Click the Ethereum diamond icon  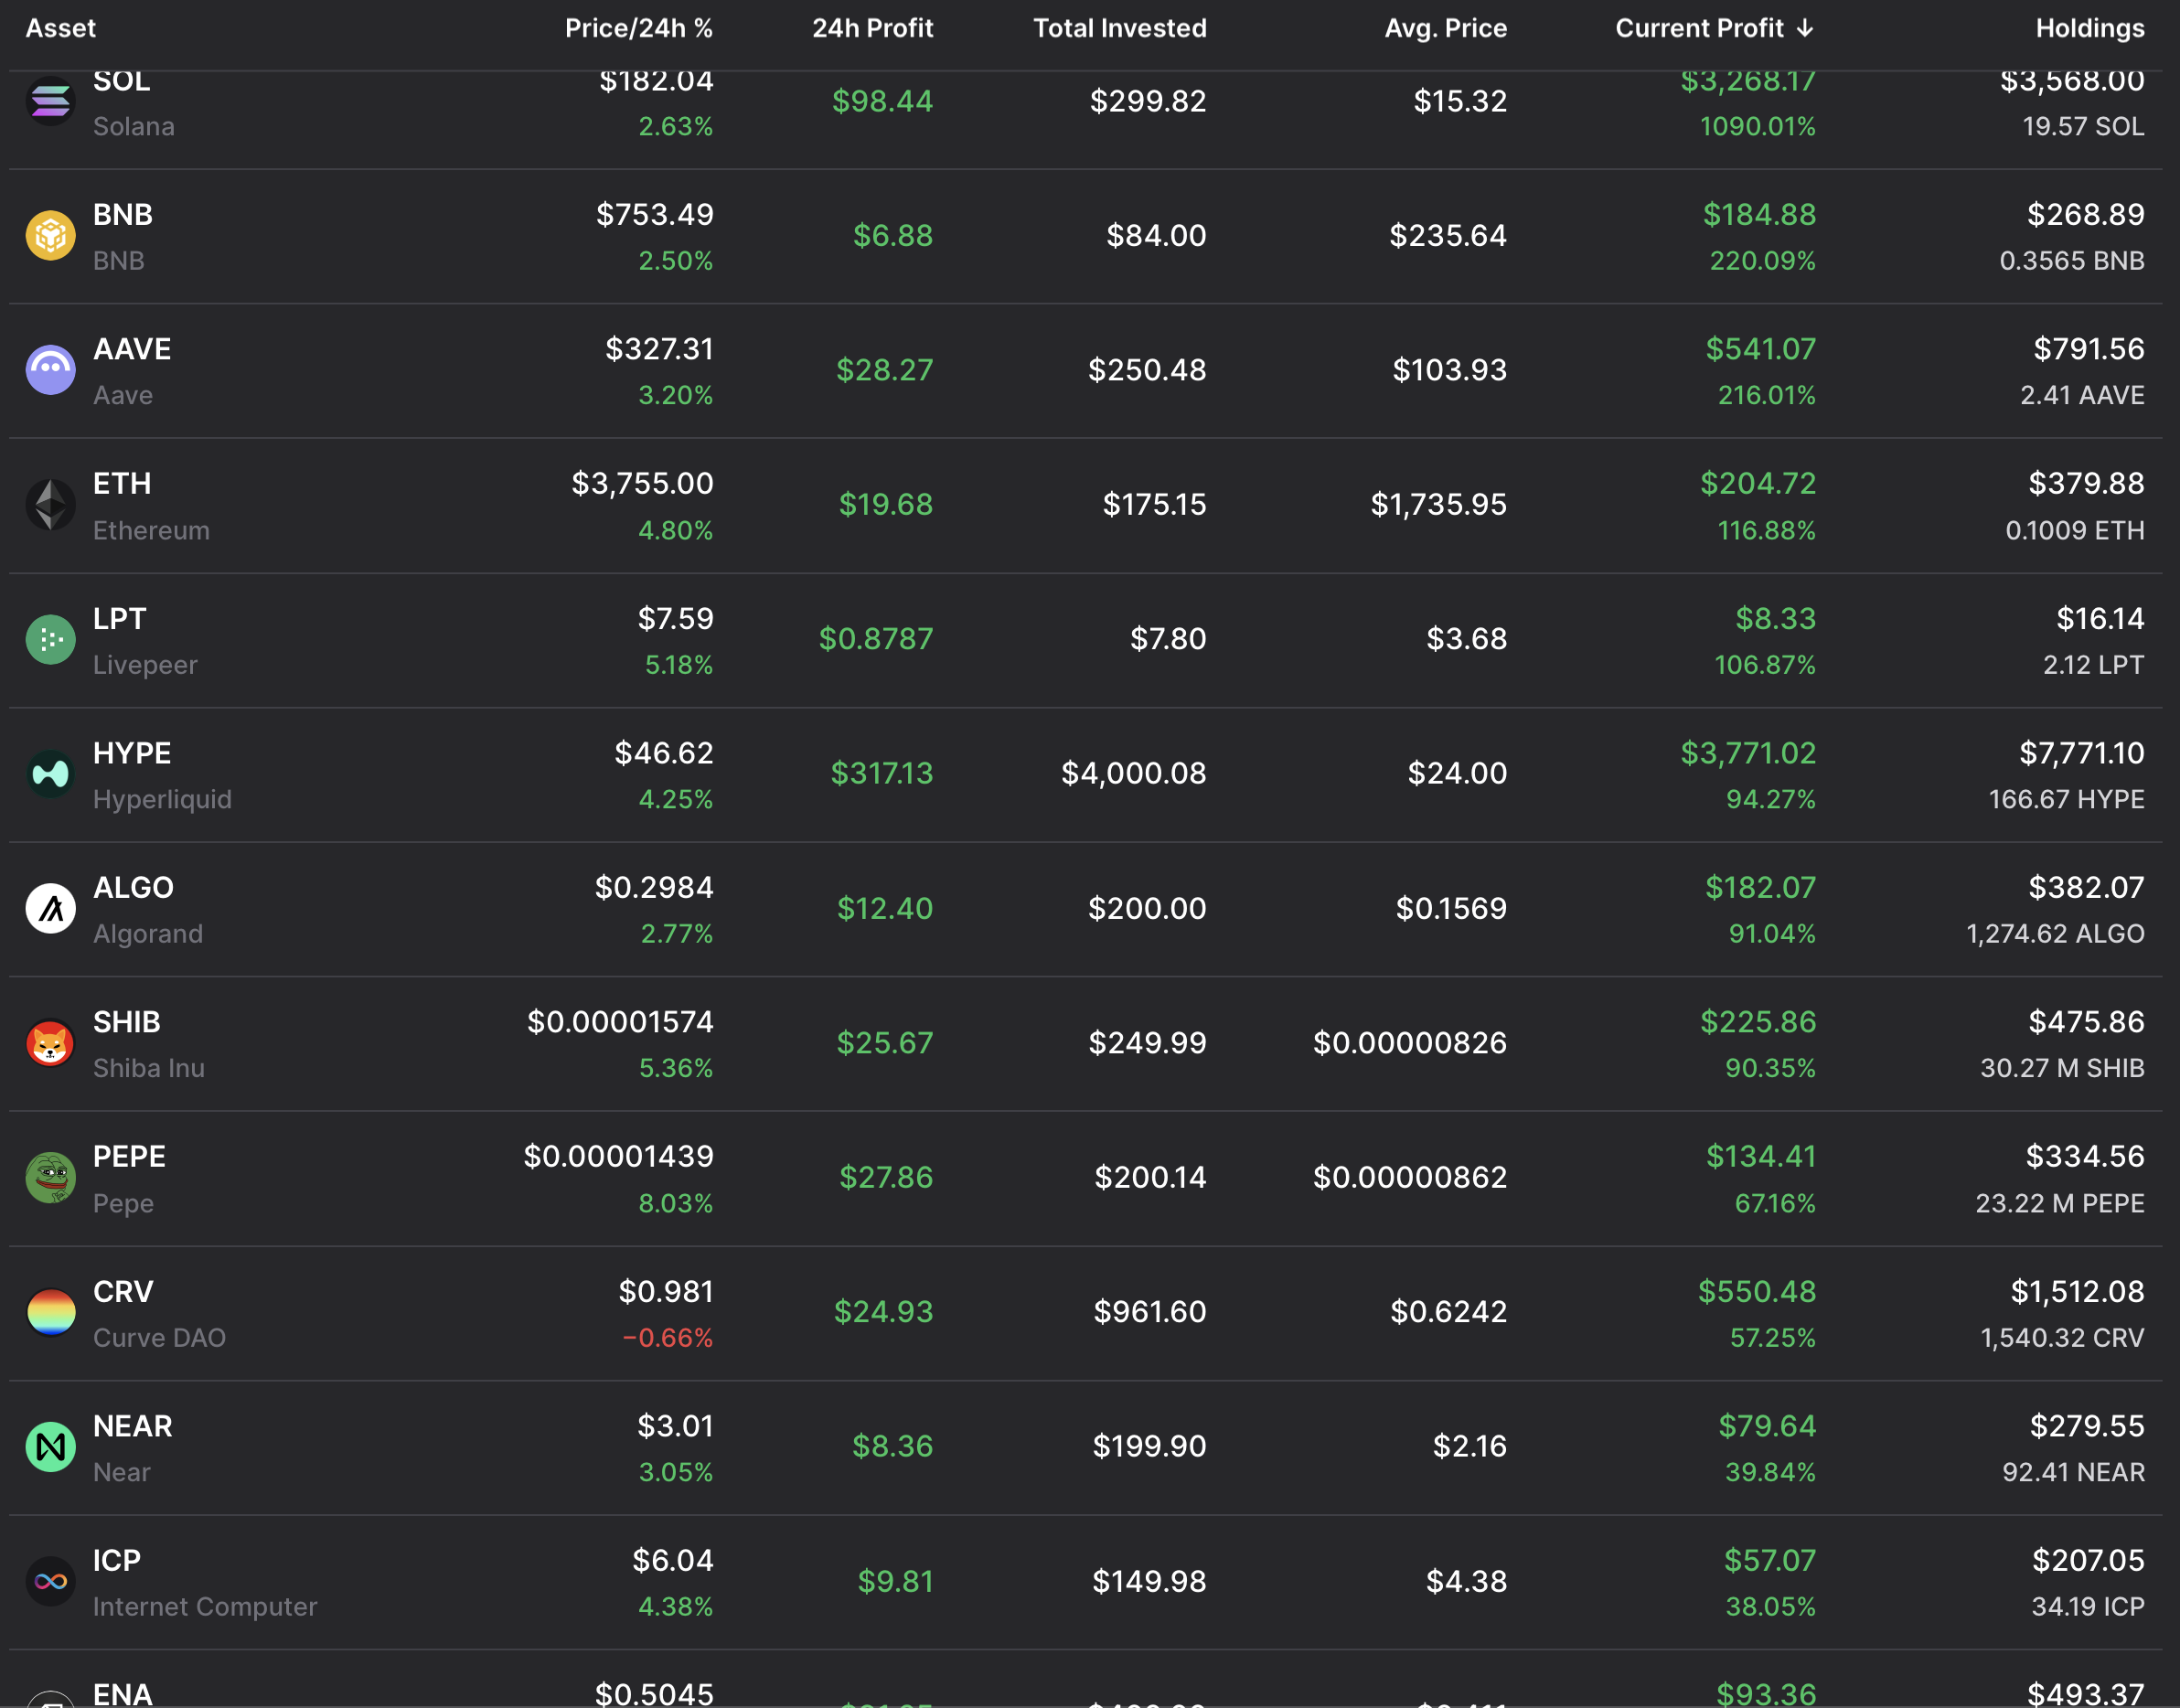tap(50, 505)
